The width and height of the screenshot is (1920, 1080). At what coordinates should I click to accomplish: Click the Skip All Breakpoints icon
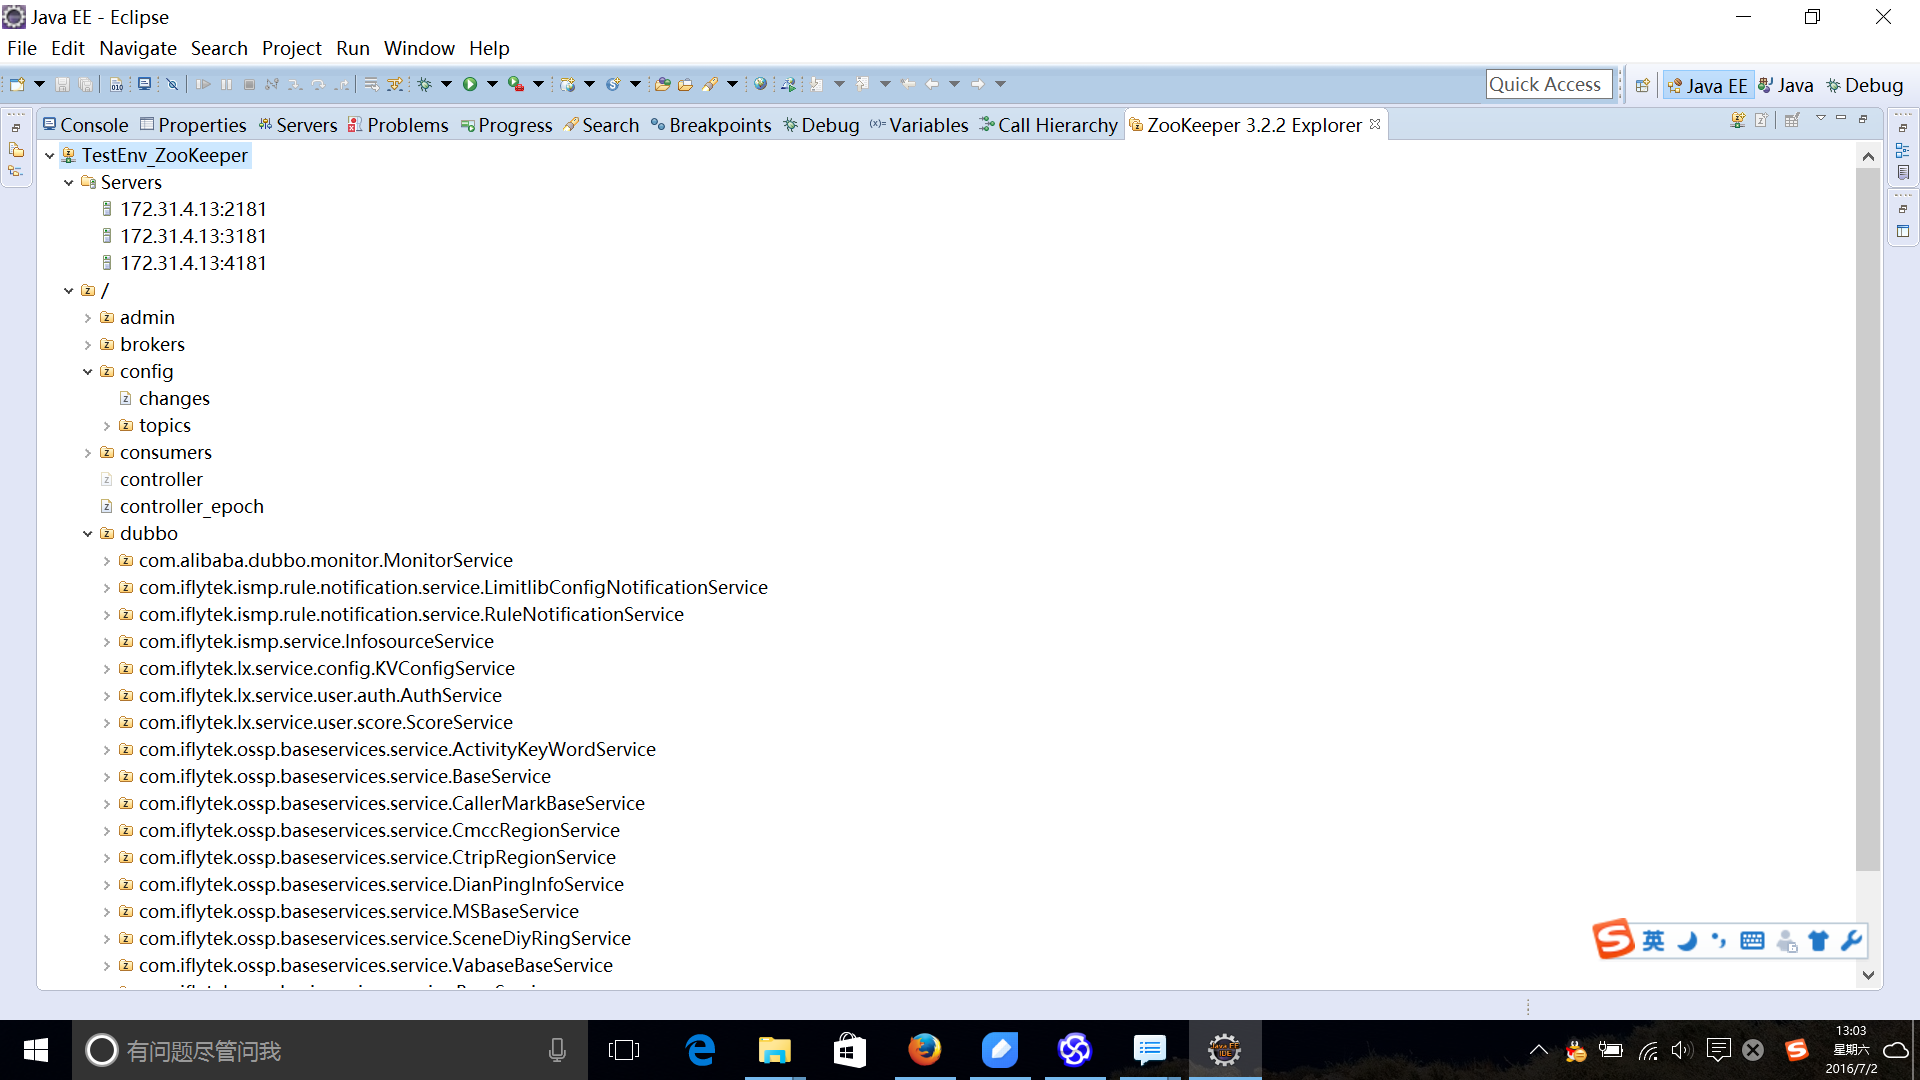point(172,84)
